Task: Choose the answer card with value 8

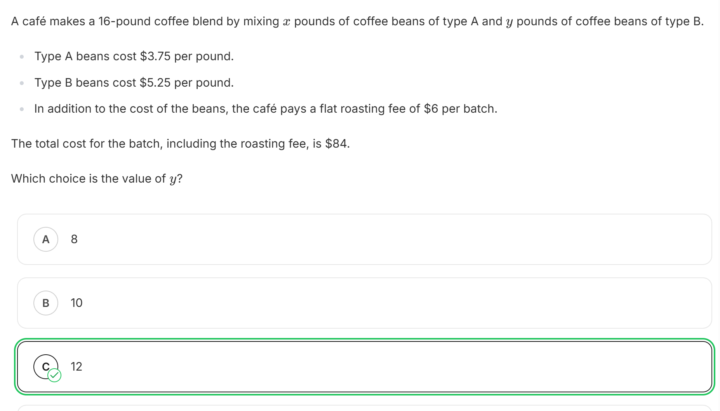Action: [x=364, y=239]
